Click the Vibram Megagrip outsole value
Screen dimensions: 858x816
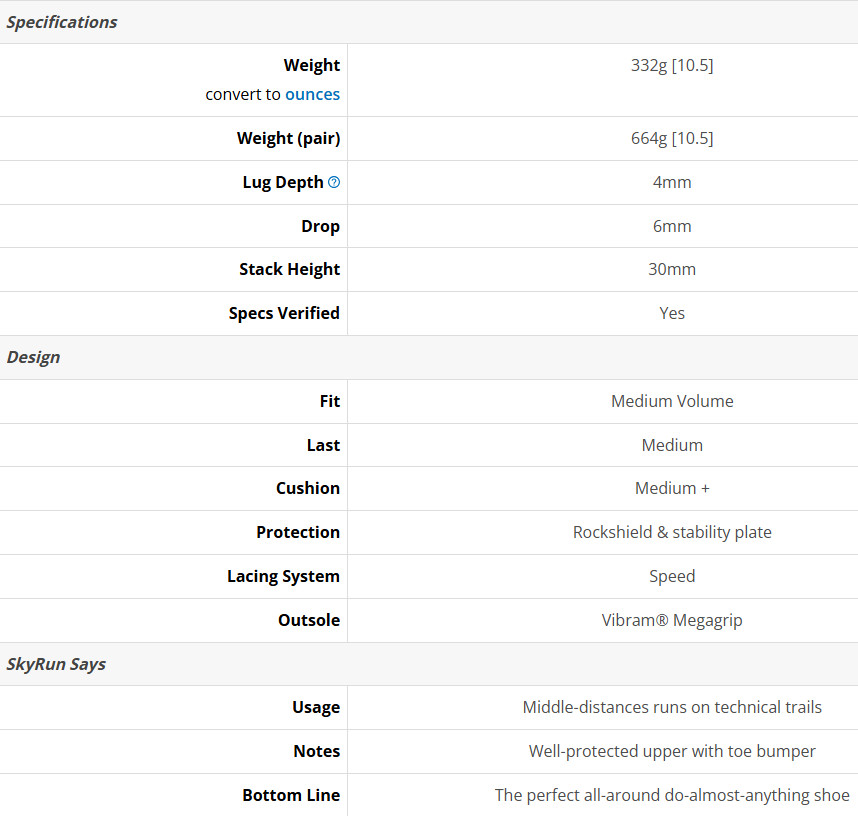pyautogui.click(x=672, y=620)
